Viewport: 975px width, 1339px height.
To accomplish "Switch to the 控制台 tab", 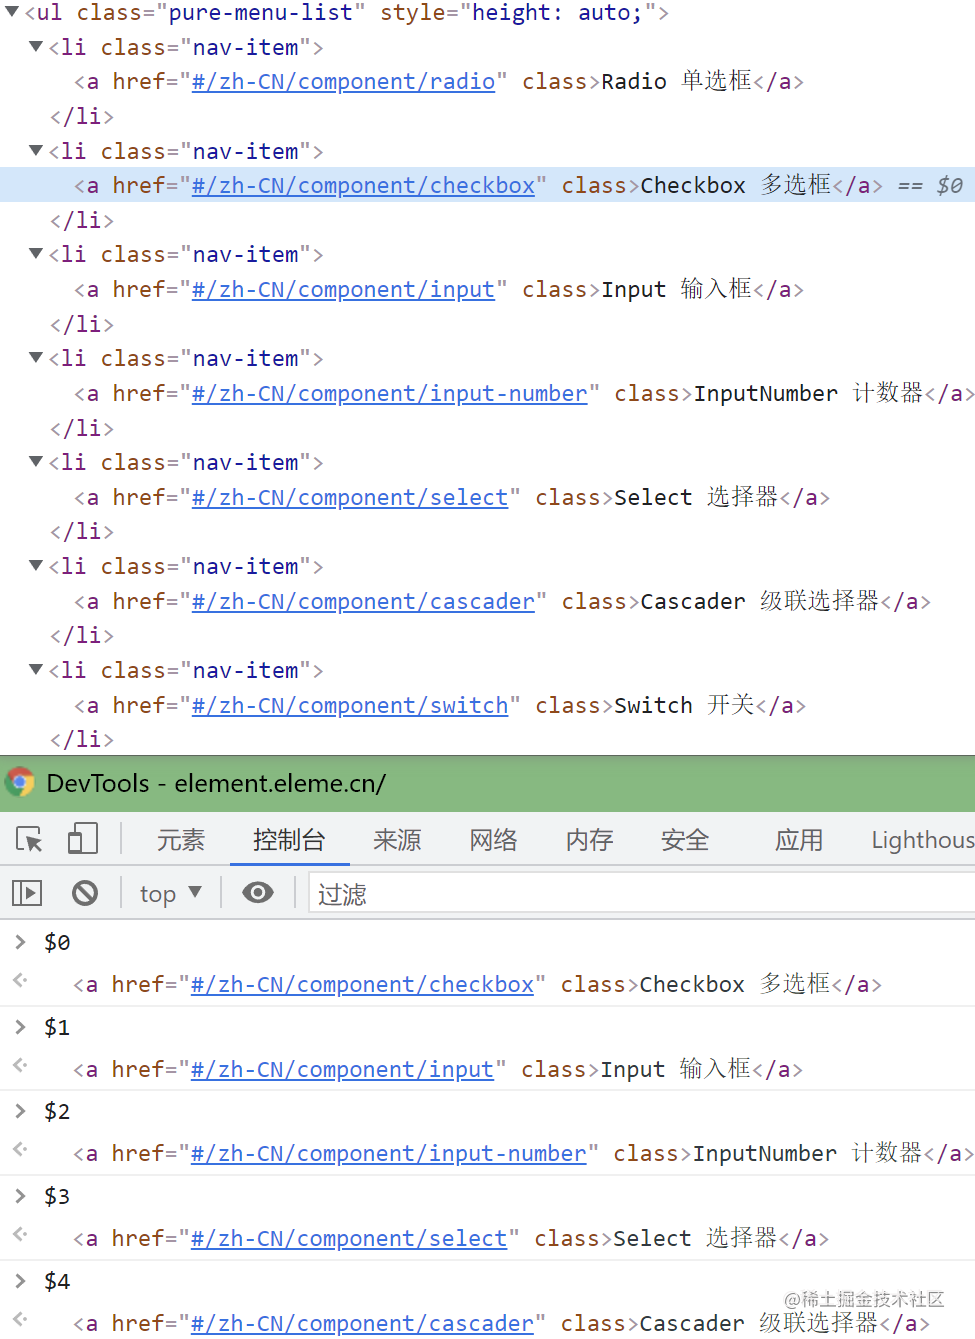I will pos(289,840).
